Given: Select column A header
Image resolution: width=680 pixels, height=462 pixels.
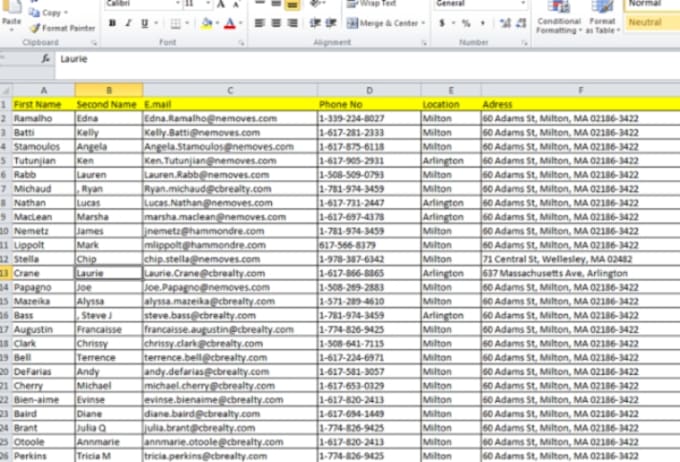Looking at the screenshot, I should (x=43, y=90).
